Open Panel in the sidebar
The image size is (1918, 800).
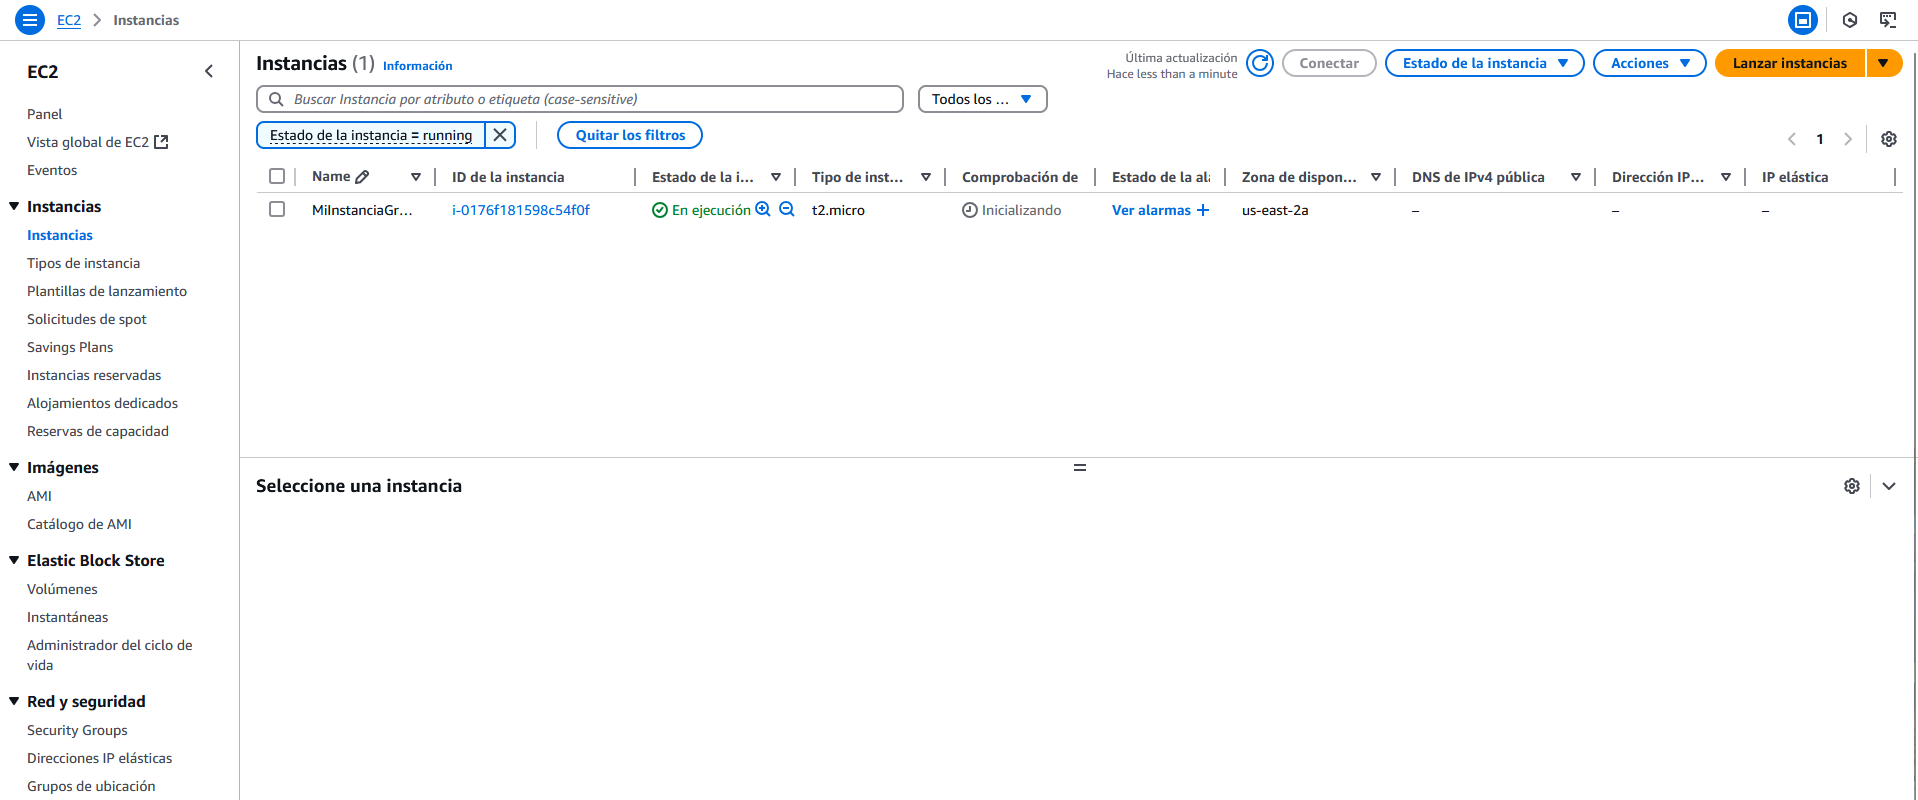(x=44, y=114)
